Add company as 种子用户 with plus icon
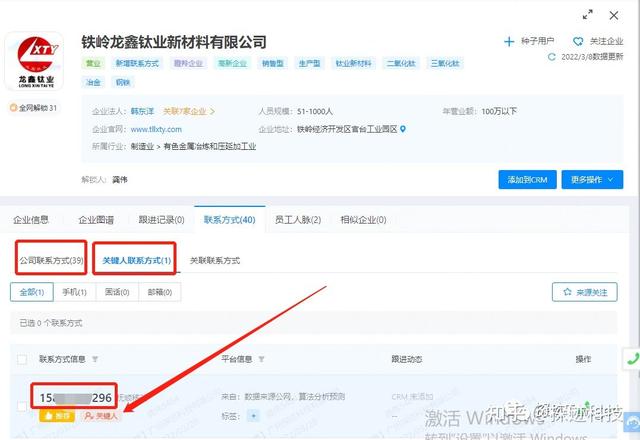Image resolution: width=640 pixels, height=440 pixels. (x=509, y=41)
